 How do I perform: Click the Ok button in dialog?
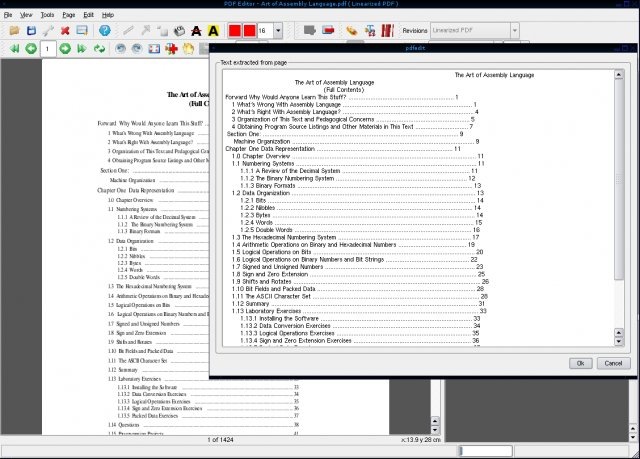click(x=580, y=363)
